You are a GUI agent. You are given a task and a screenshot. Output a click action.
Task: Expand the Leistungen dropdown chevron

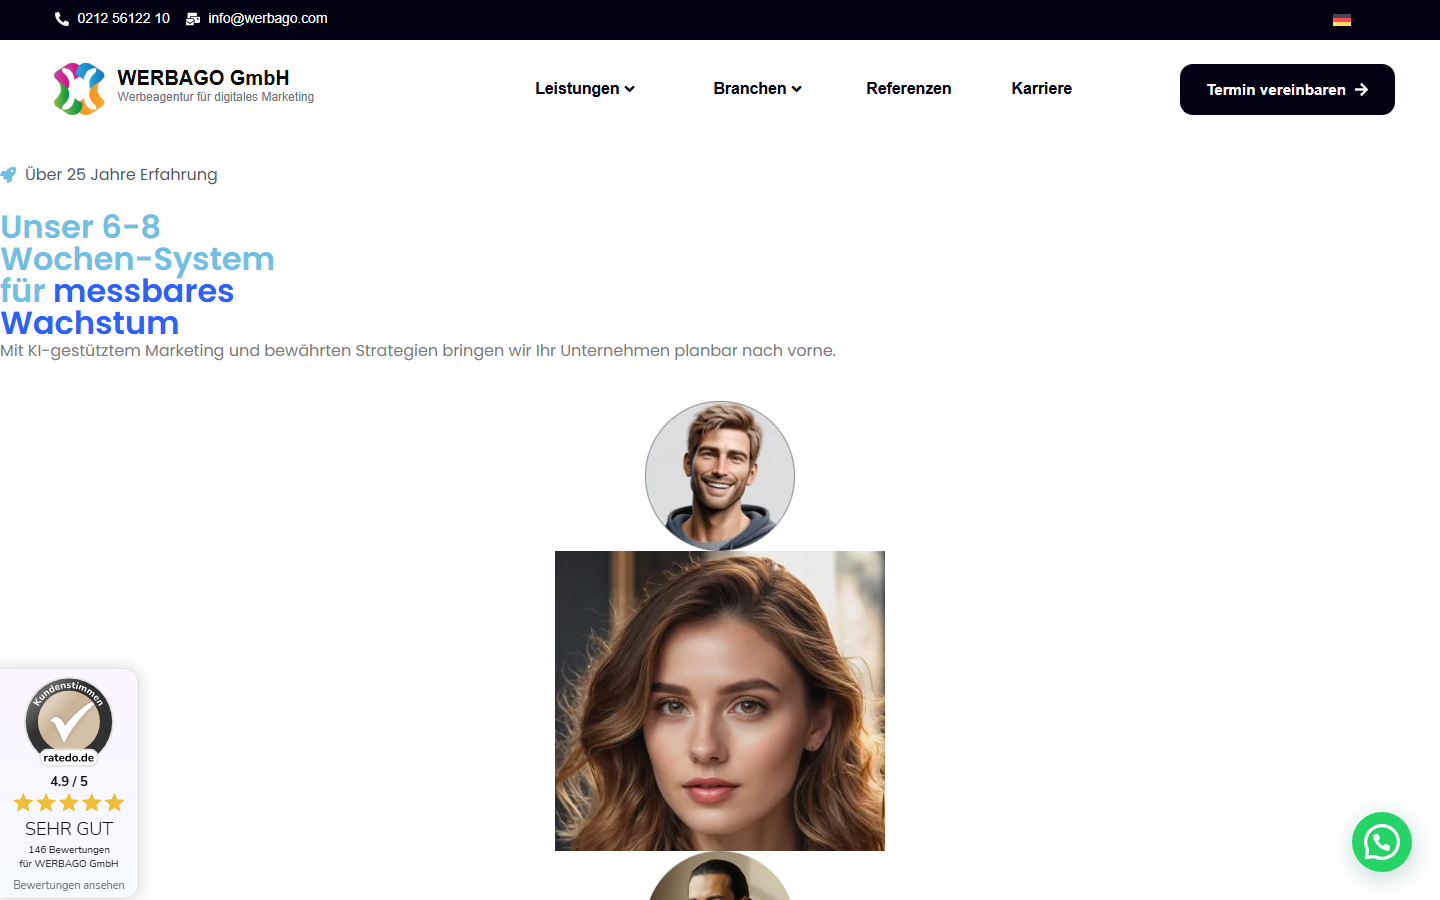point(630,89)
